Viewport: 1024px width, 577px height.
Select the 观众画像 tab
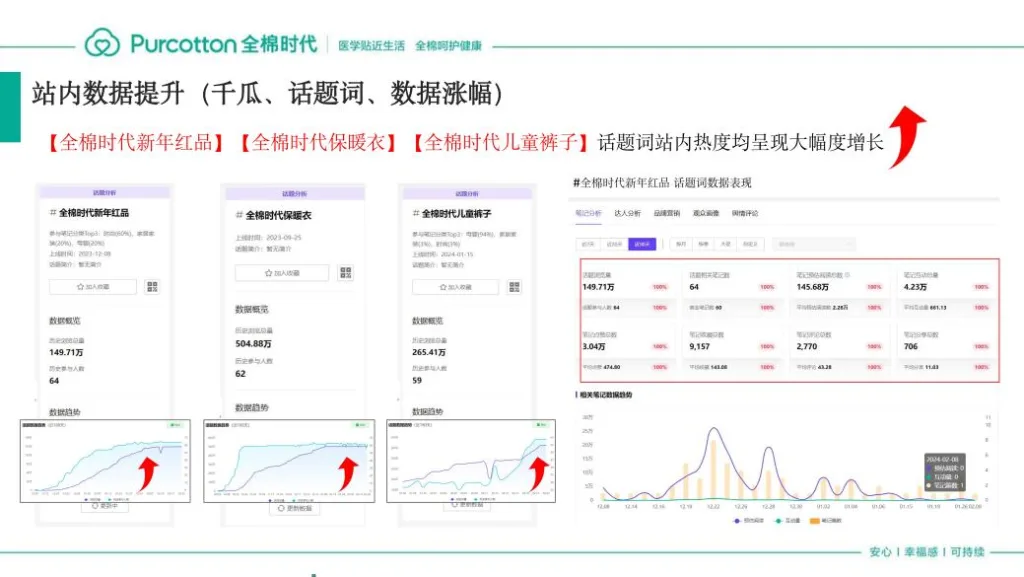(x=706, y=213)
